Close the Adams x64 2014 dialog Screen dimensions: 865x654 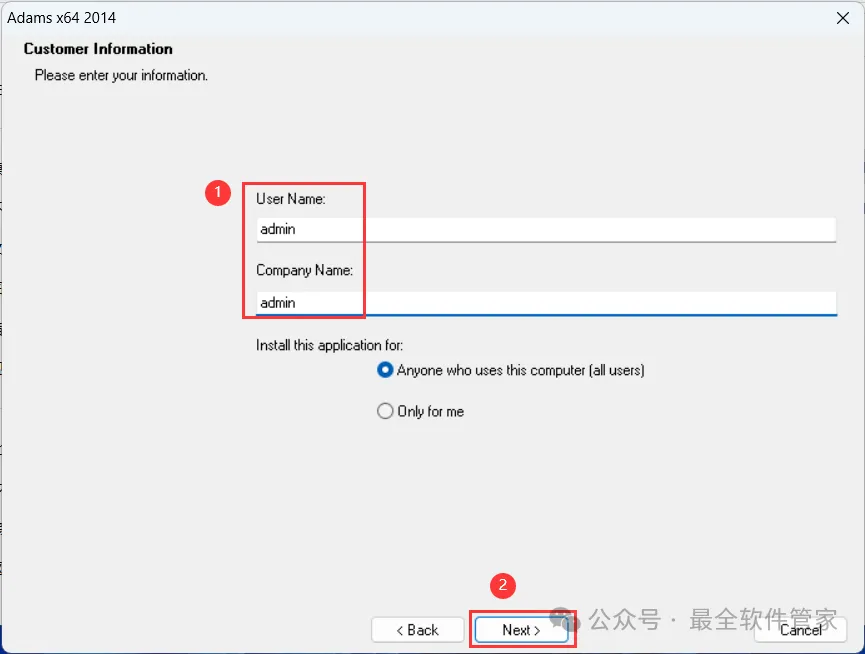pyautogui.click(x=842, y=18)
